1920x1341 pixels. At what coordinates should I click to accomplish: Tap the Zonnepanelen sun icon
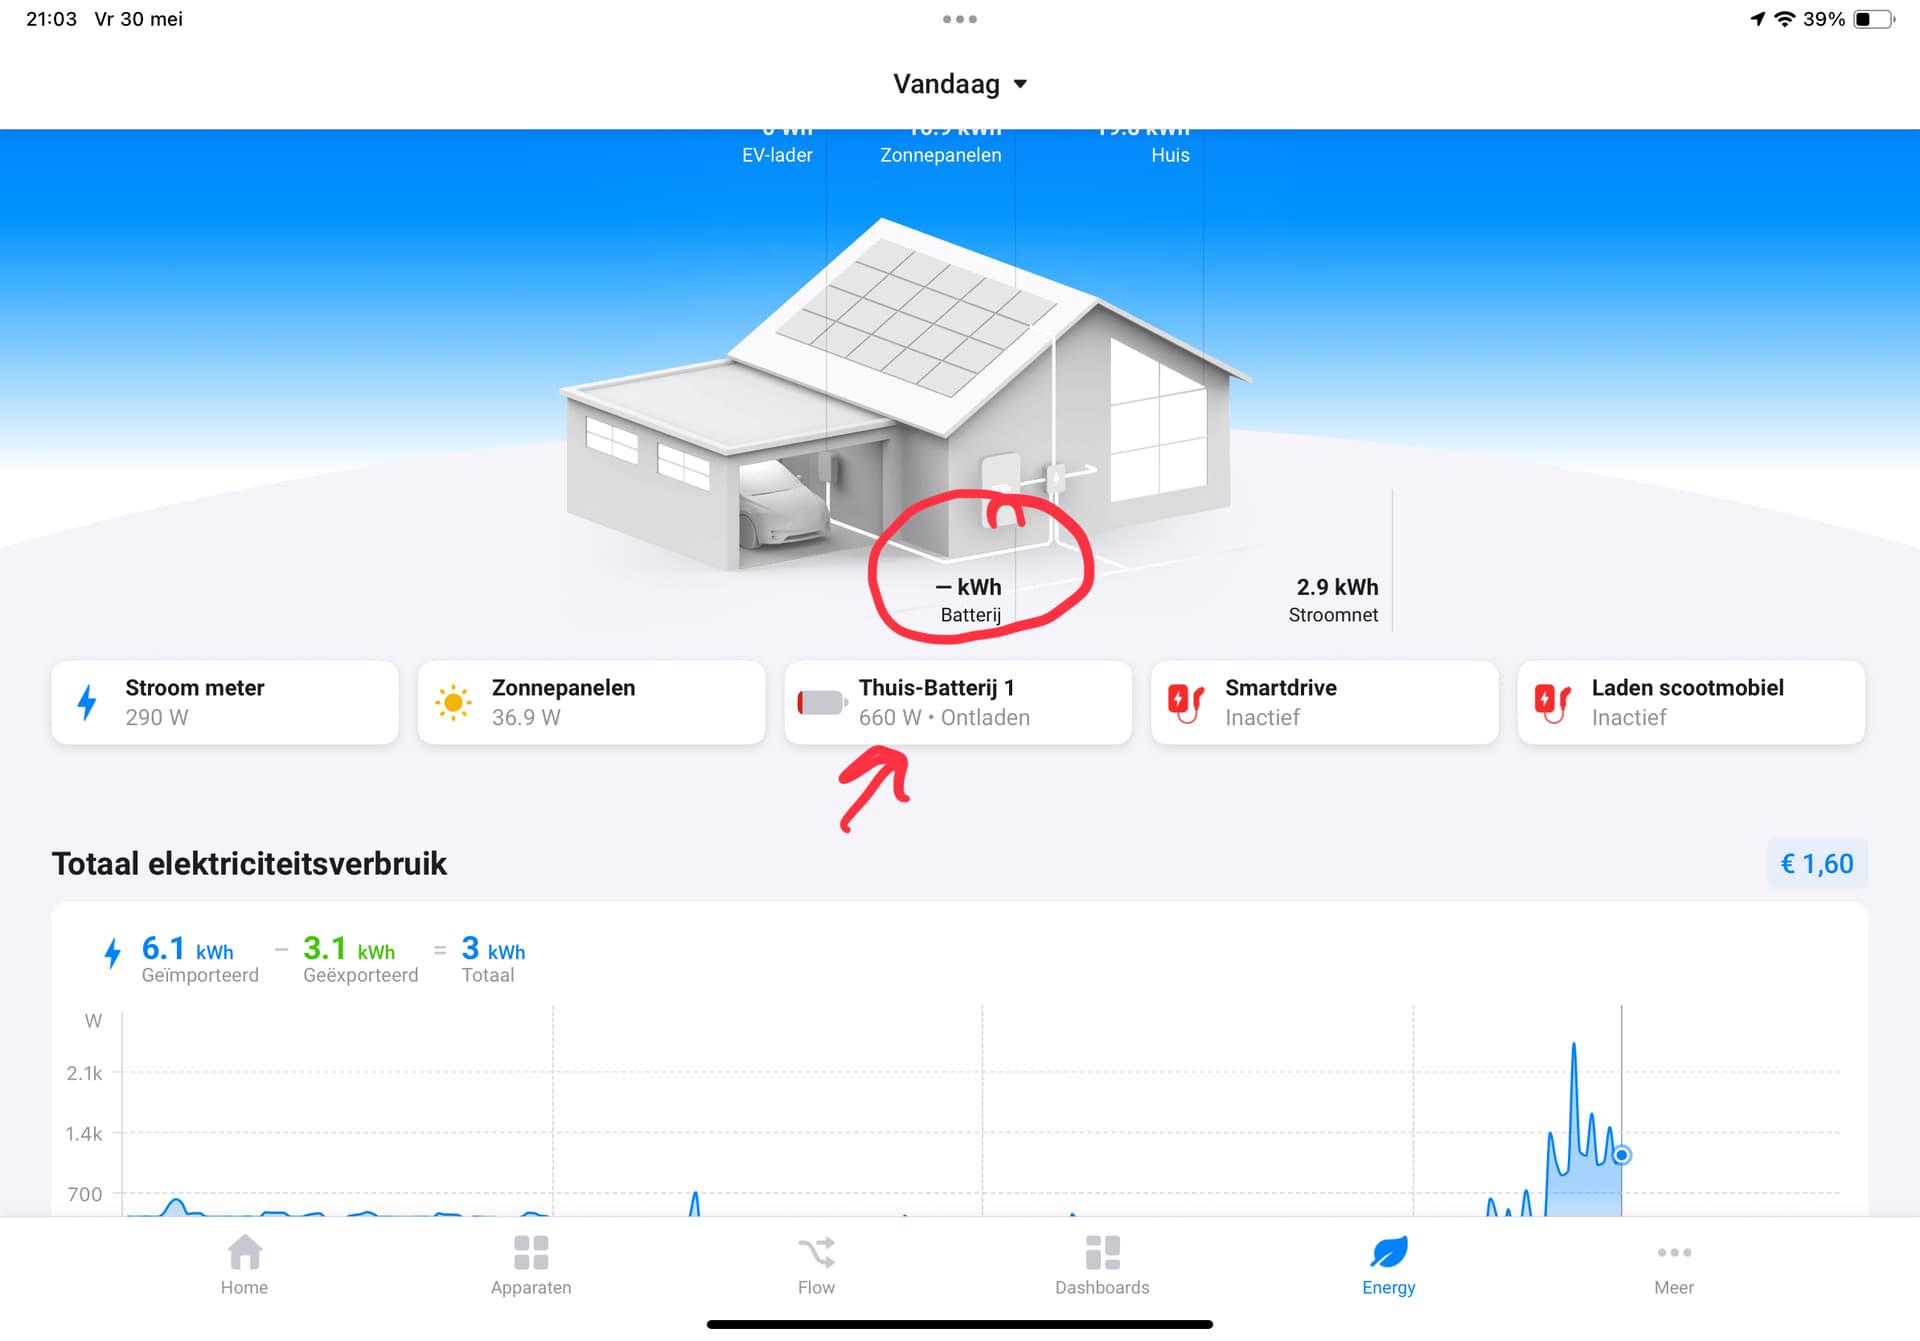[453, 702]
